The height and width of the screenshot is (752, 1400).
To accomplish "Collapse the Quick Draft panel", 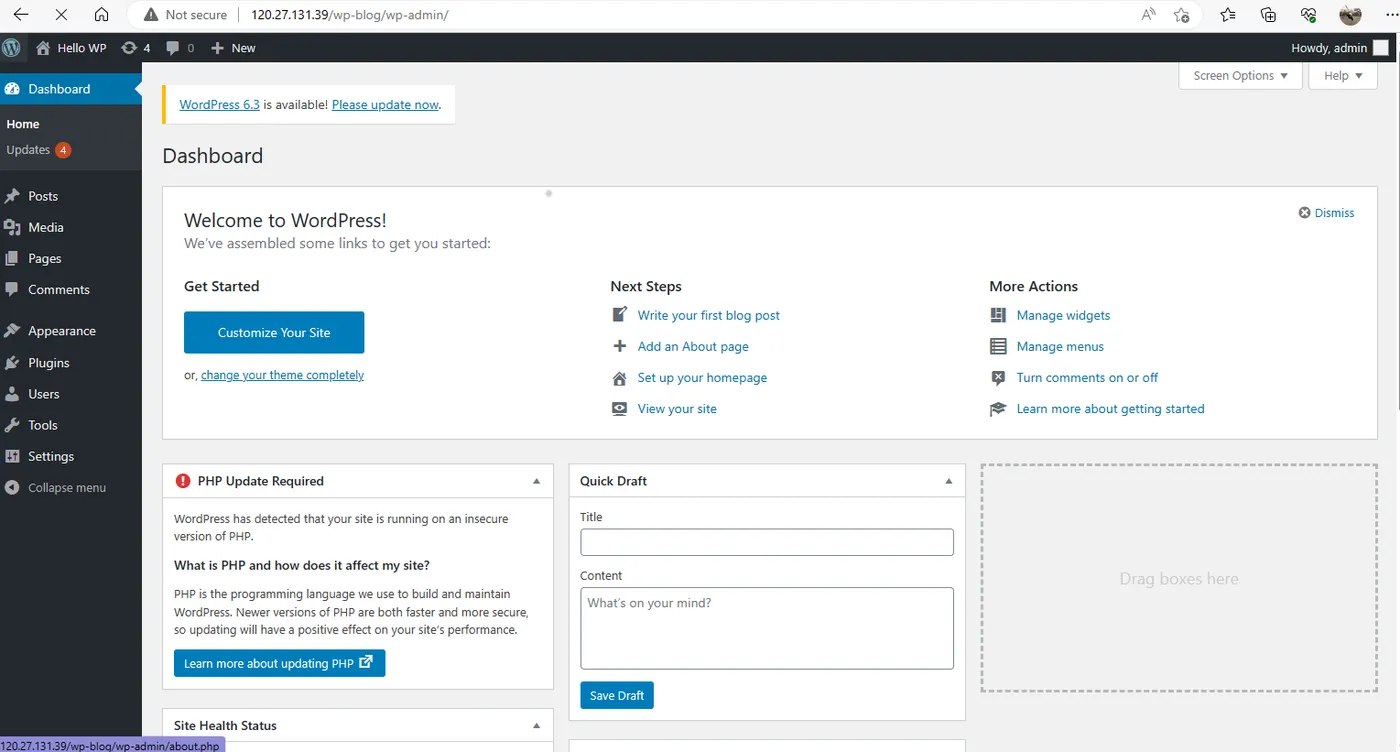I will (949, 481).
